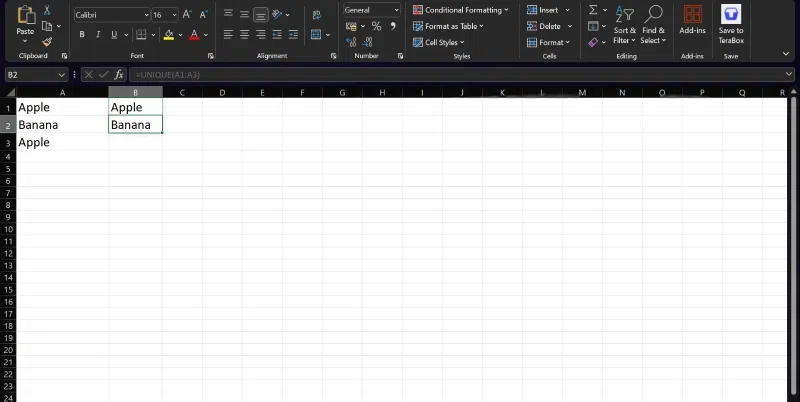Viewport: 800px width, 402px height.
Task: Click Save to TeraBox icon
Action: (731, 14)
